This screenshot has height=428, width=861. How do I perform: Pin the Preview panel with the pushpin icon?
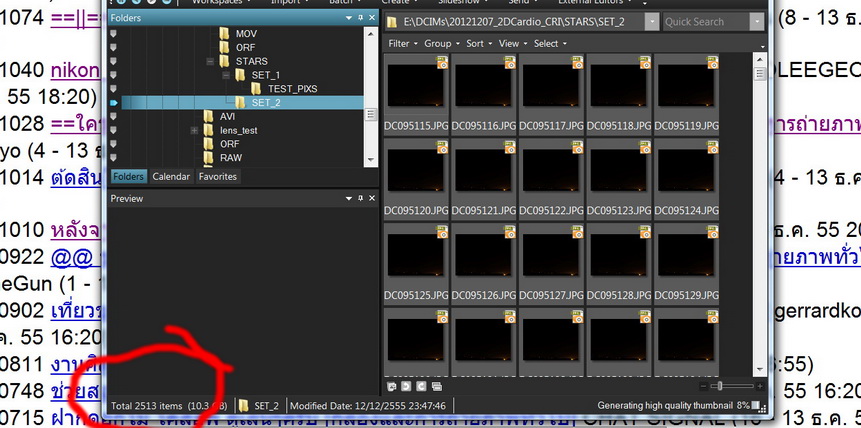360,198
